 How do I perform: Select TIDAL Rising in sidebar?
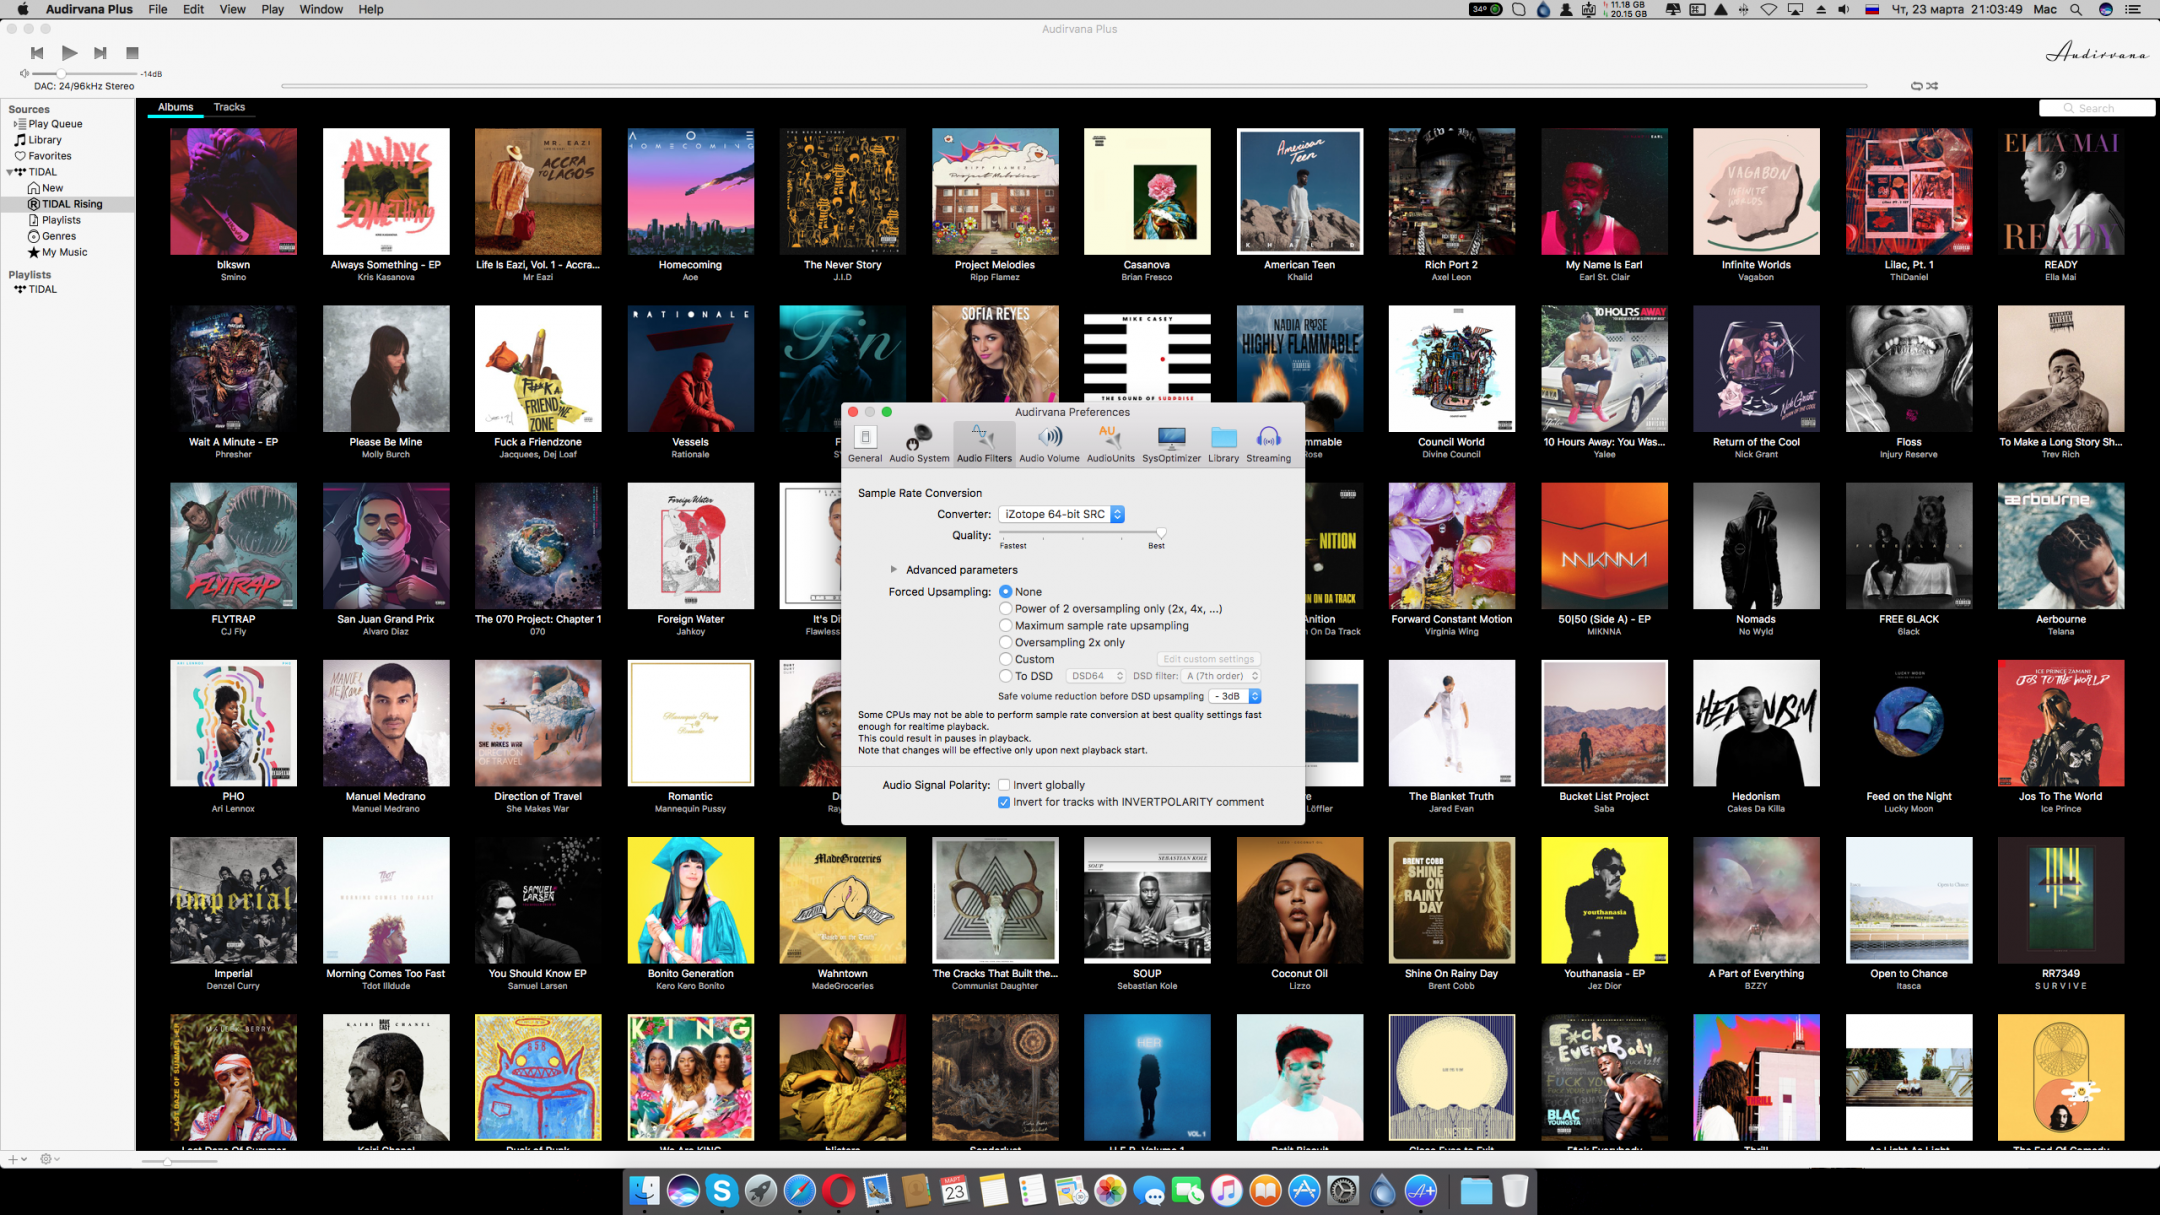(x=68, y=204)
